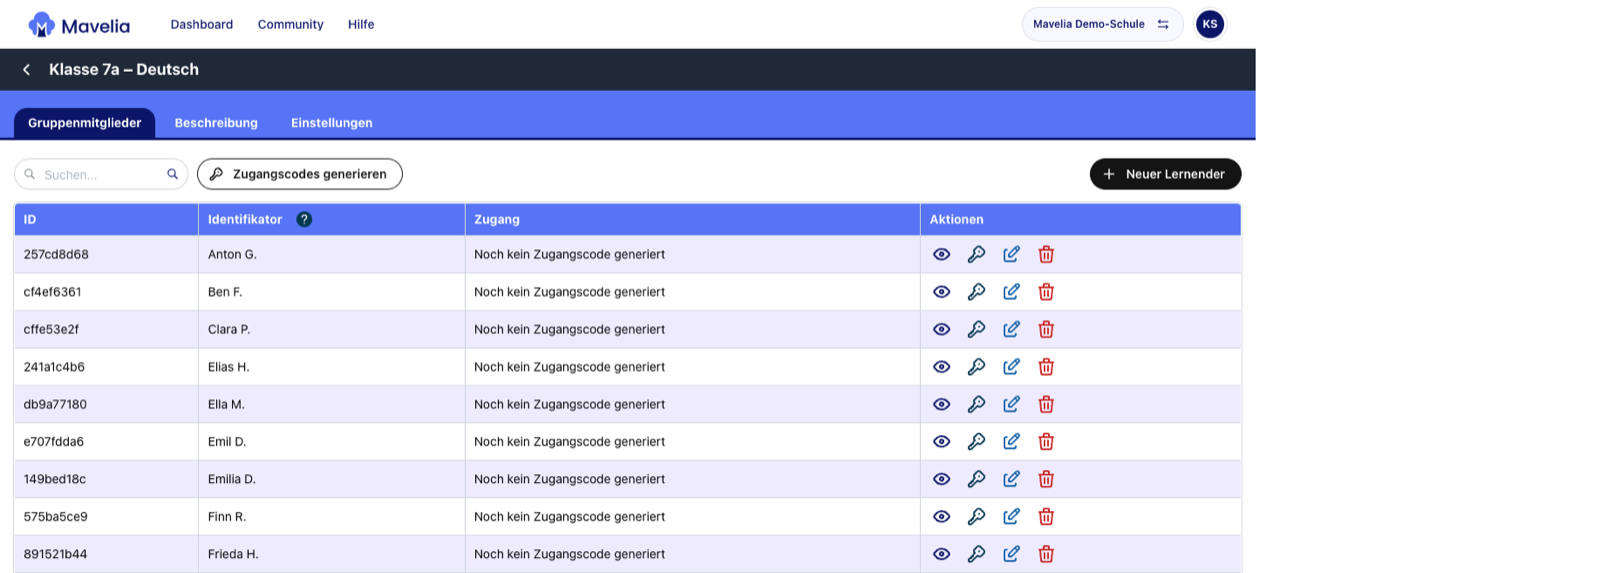Focus the Suchen search field
This screenshot has width=1600, height=573.
(100, 174)
